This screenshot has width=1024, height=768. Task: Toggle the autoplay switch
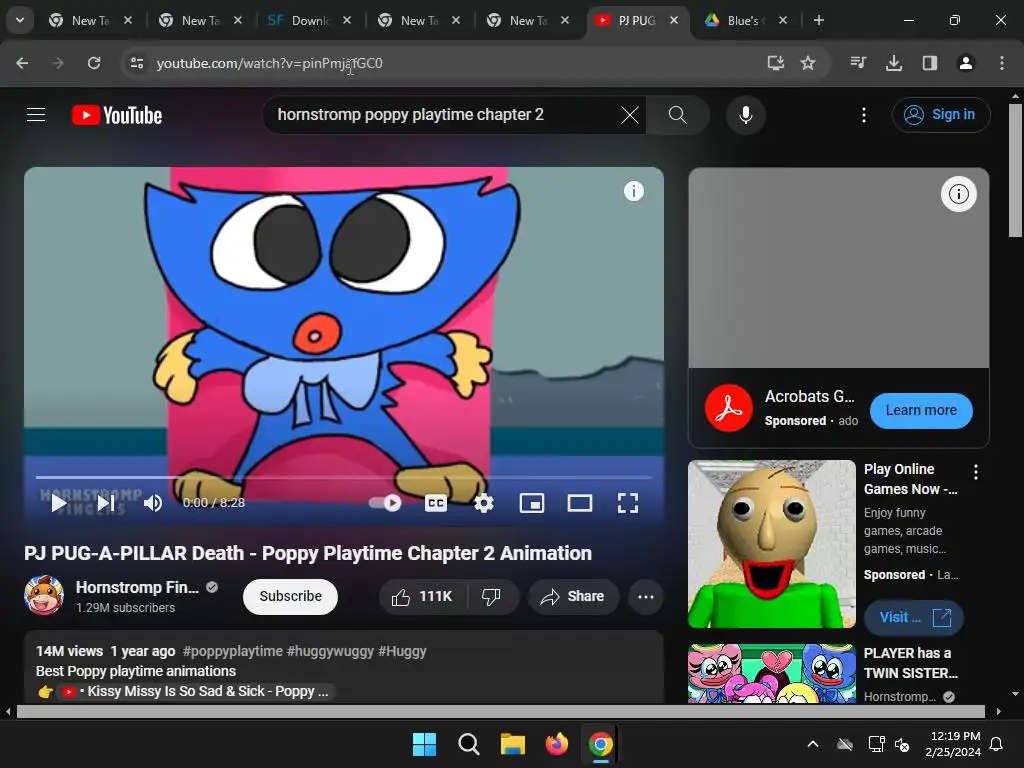(385, 503)
